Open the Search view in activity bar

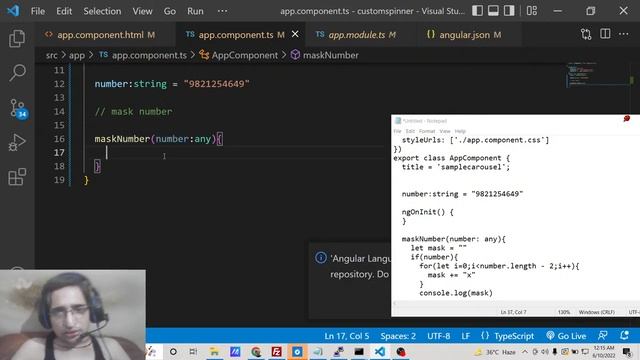17,73
